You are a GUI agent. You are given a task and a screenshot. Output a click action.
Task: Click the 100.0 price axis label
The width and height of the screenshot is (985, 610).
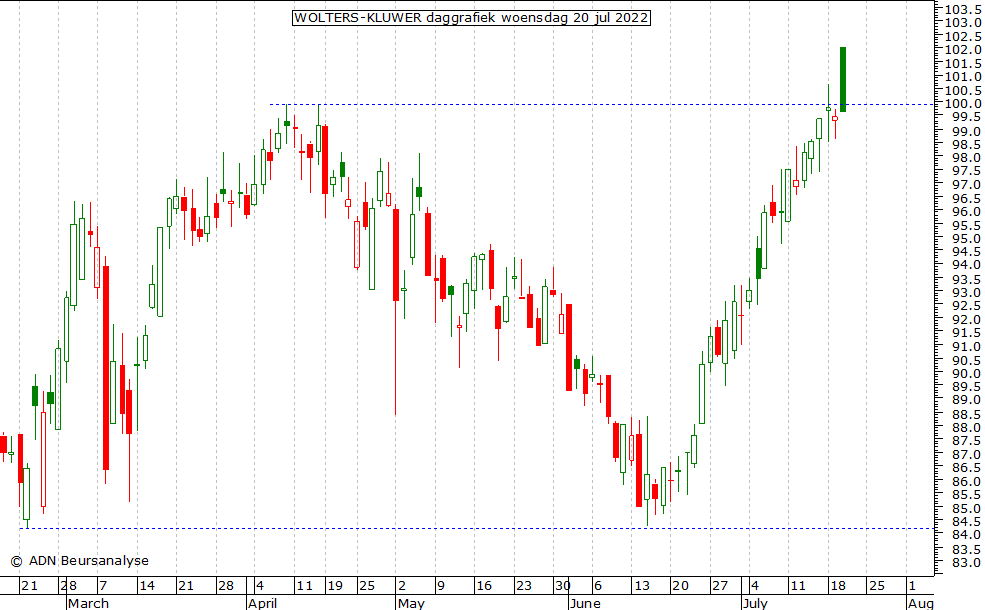963,104
